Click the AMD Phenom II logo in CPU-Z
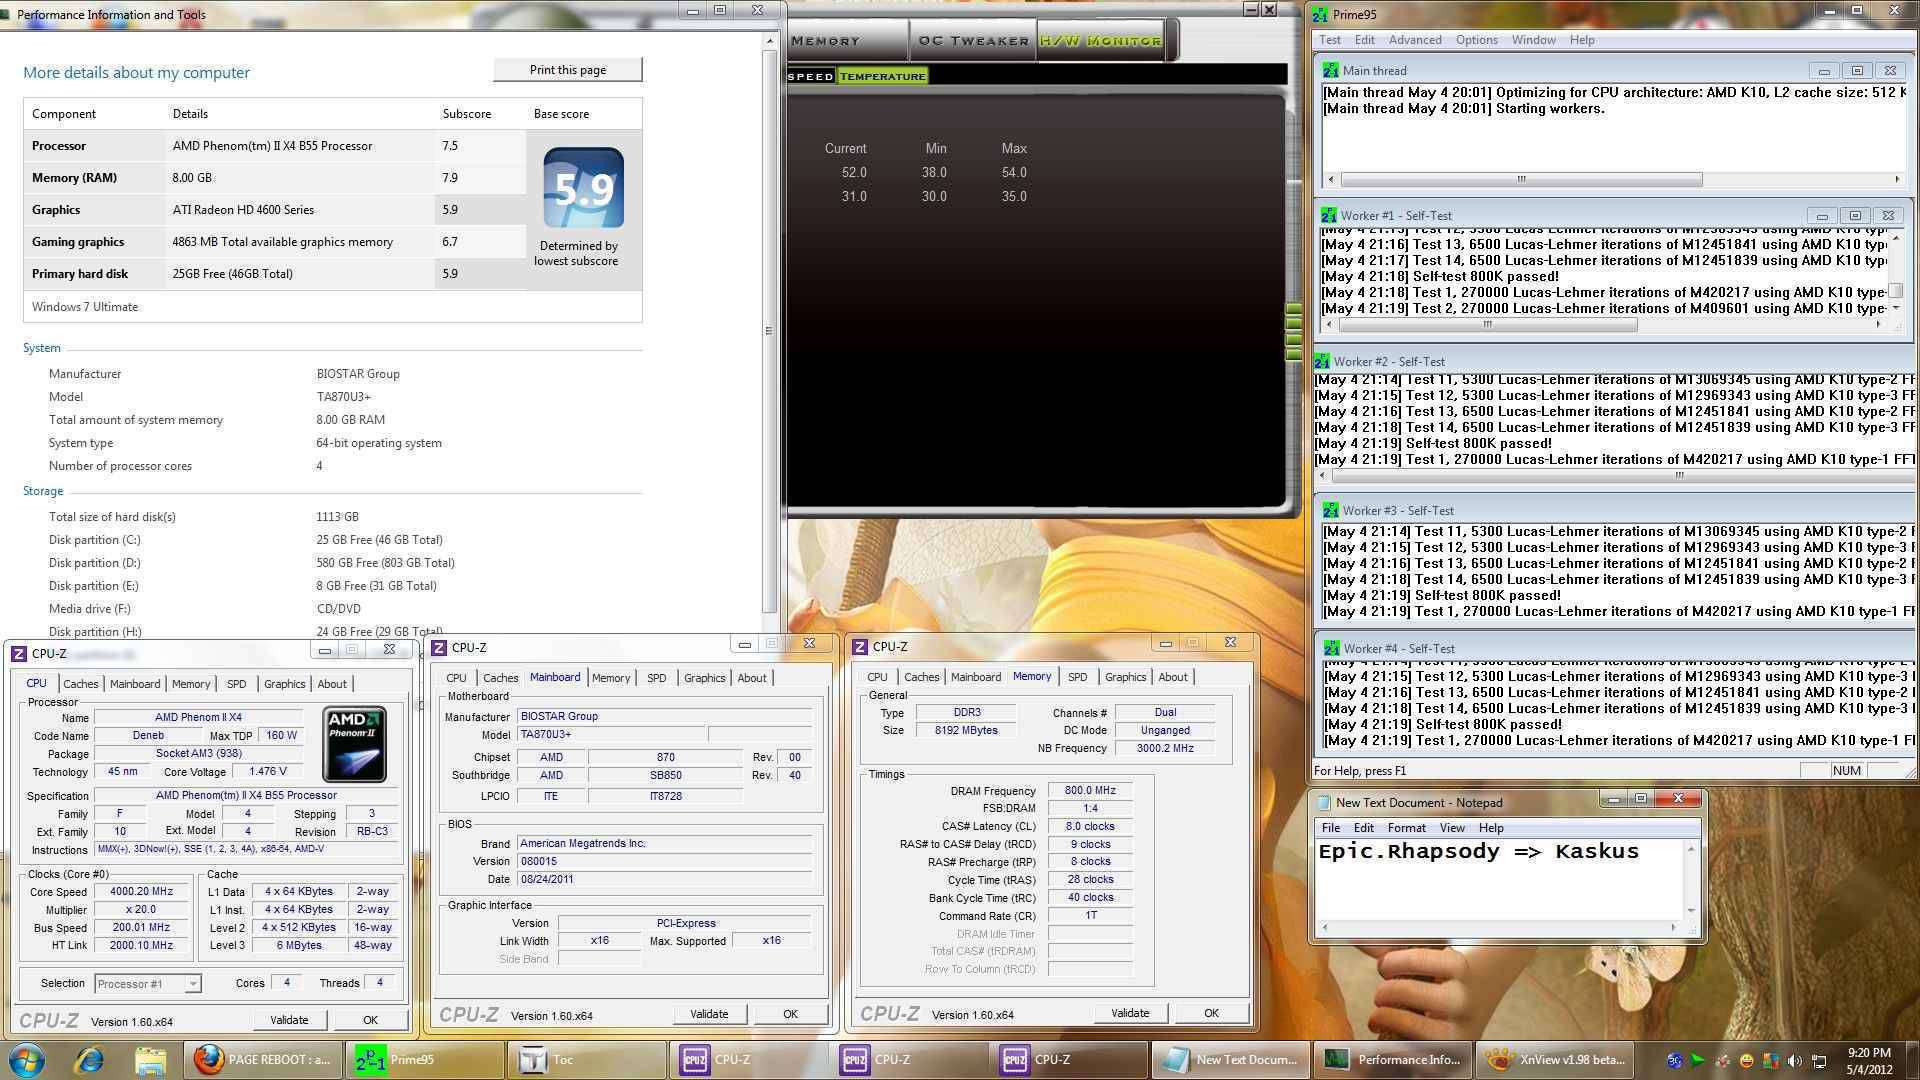The image size is (1920, 1080). click(355, 744)
